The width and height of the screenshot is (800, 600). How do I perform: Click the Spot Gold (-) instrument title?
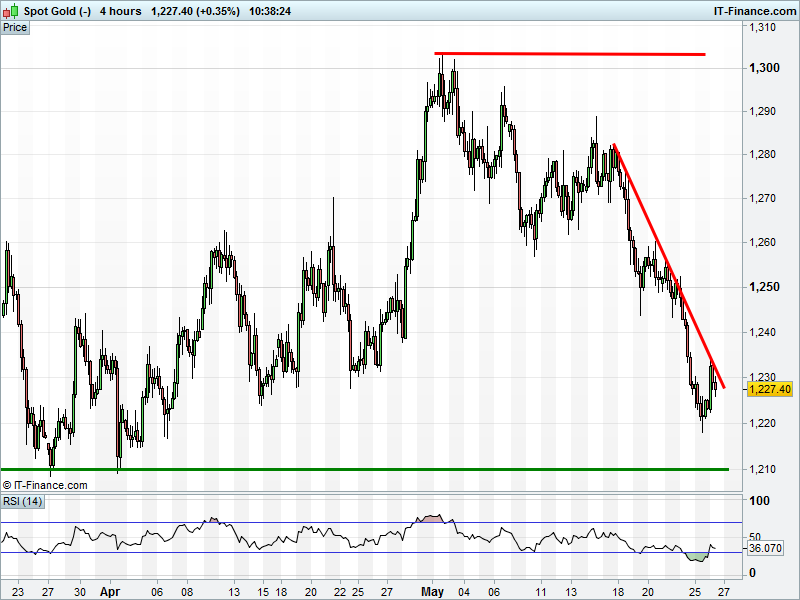[x=57, y=11]
